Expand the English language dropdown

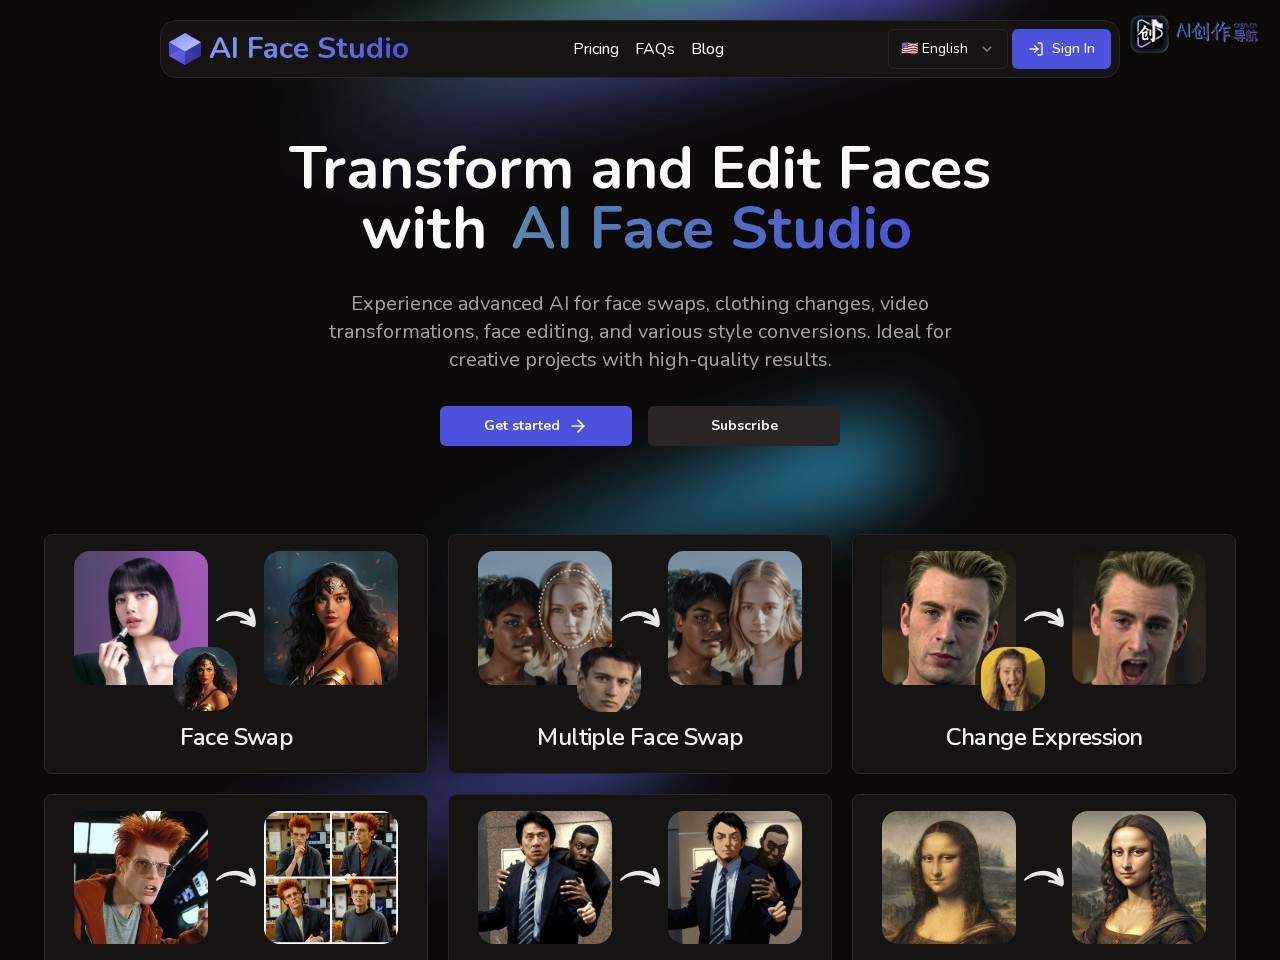click(947, 48)
